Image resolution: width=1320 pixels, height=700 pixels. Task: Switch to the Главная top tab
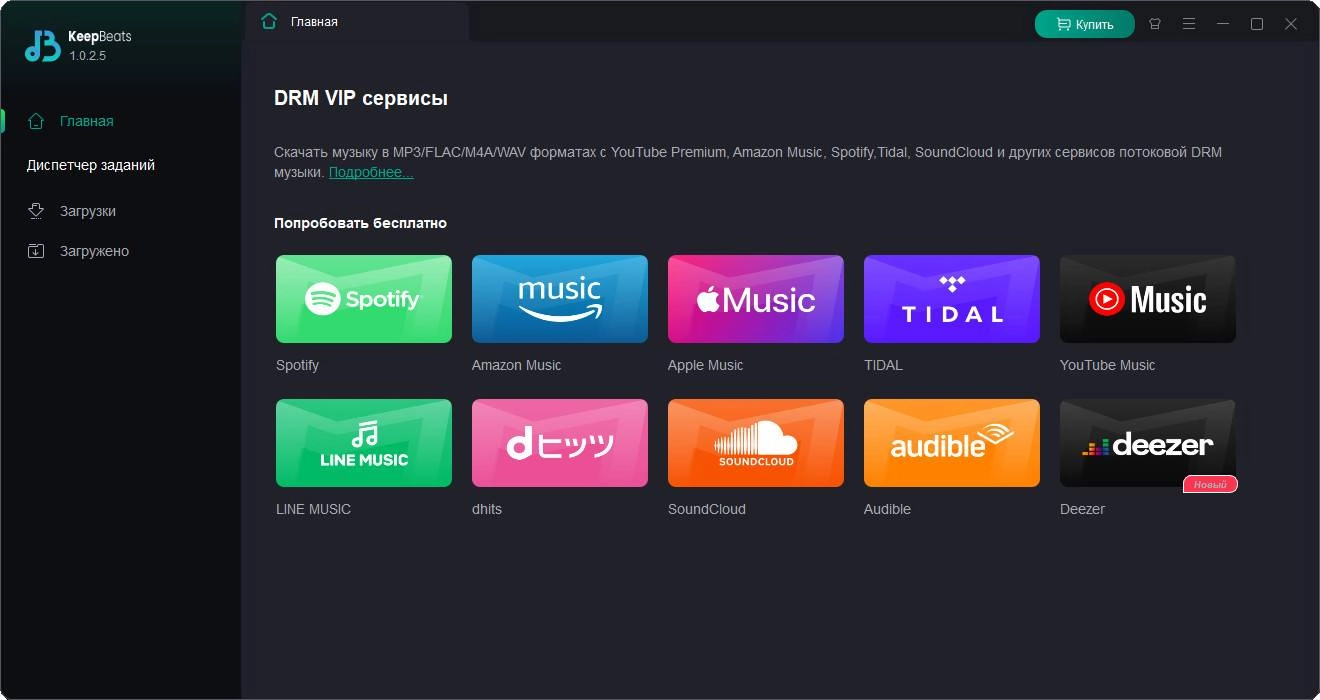coord(357,21)
